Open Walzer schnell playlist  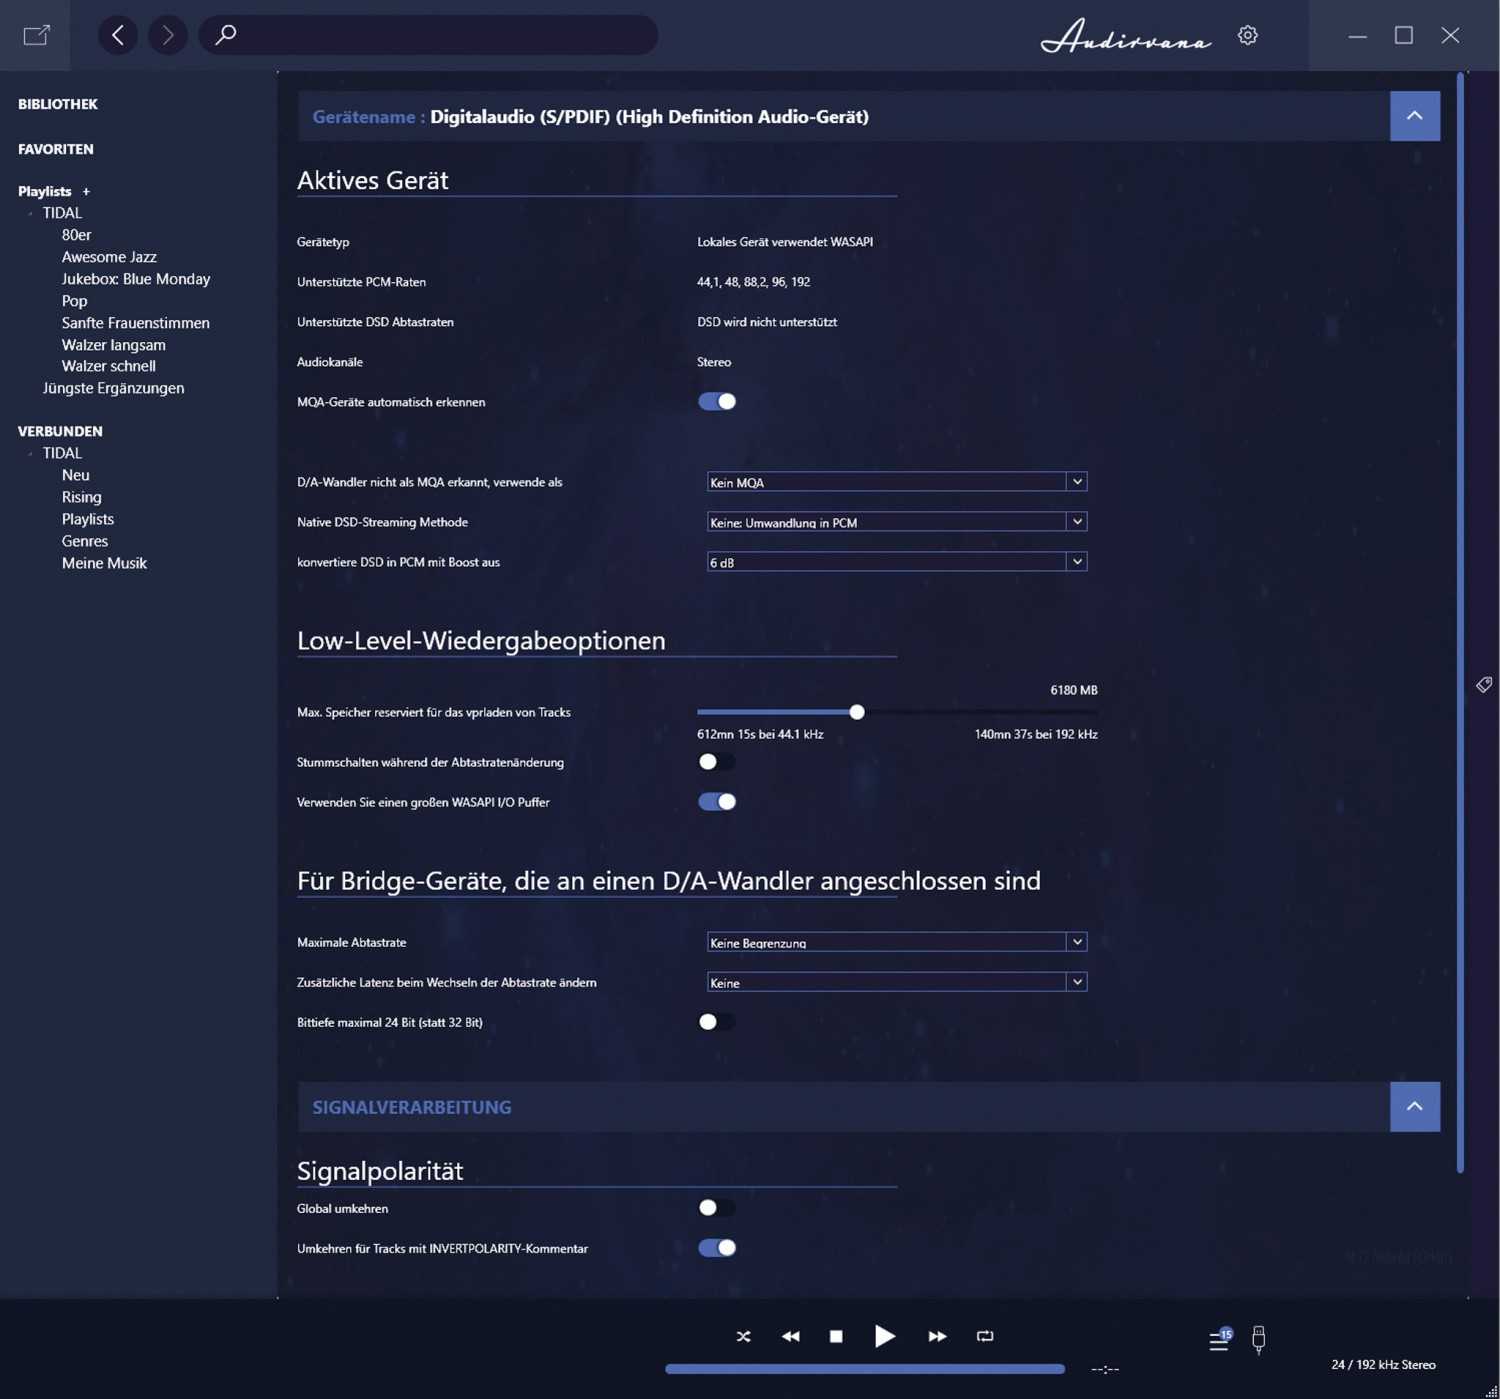[x=109, y=366]
